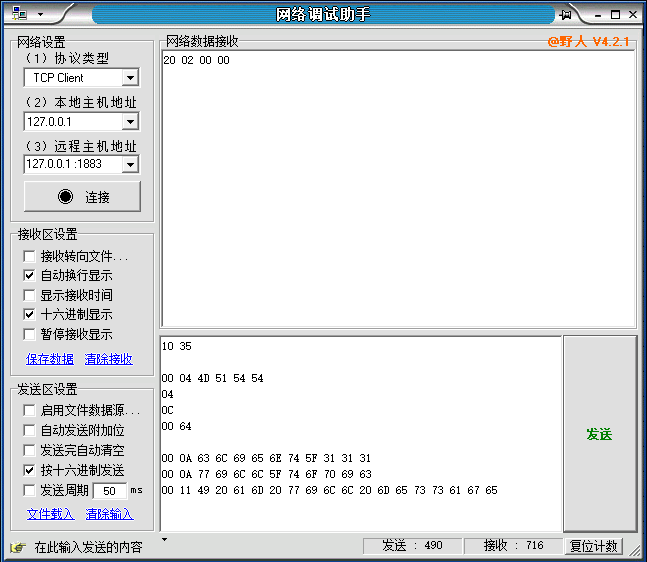Viewport: 647px width, 562px height.
Task: Click the '10 35' line in send area
Action: click(177, 346)
